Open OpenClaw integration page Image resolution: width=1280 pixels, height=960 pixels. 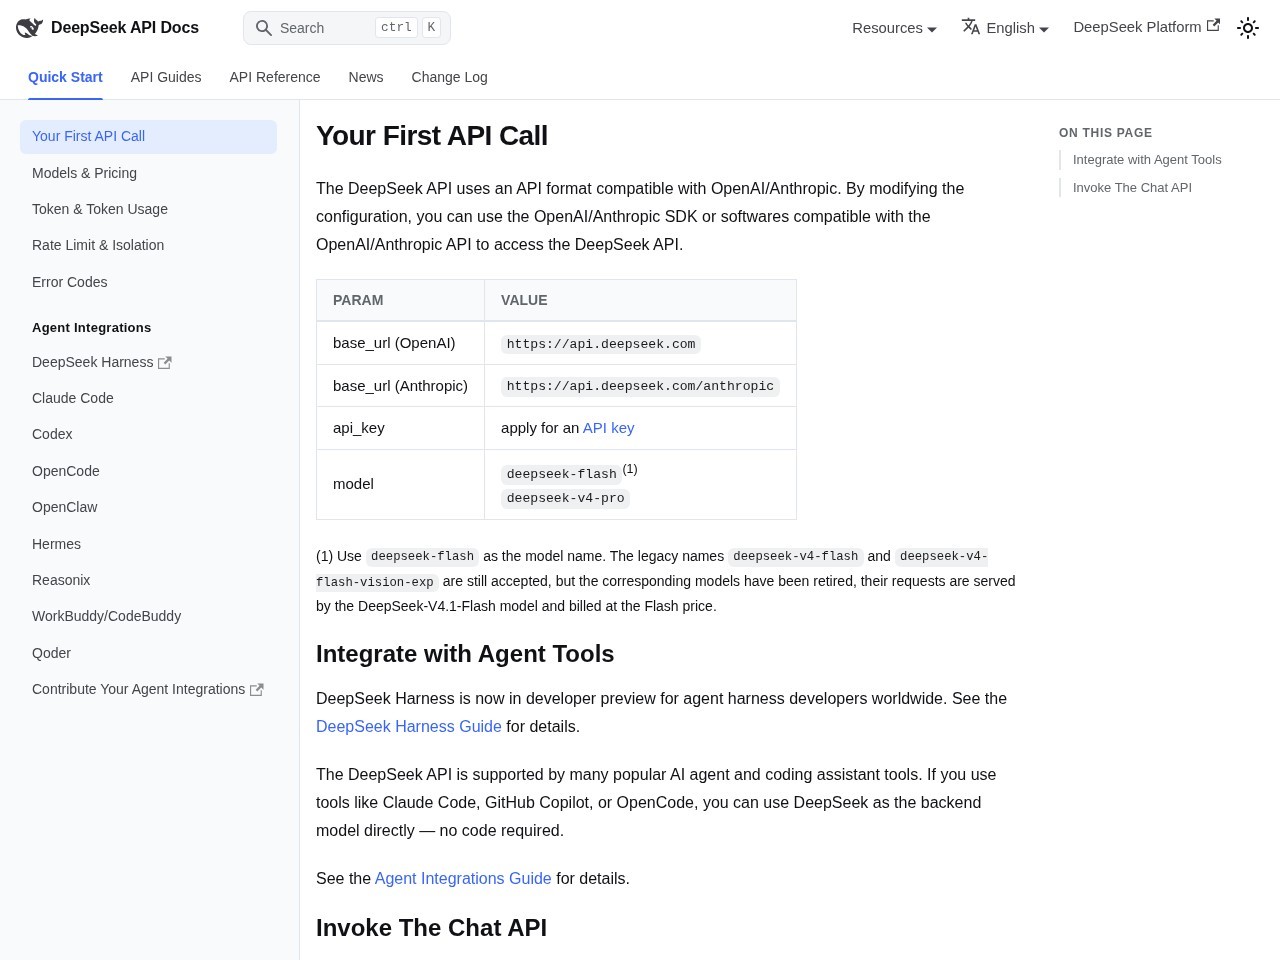click(x=148, y=507)
